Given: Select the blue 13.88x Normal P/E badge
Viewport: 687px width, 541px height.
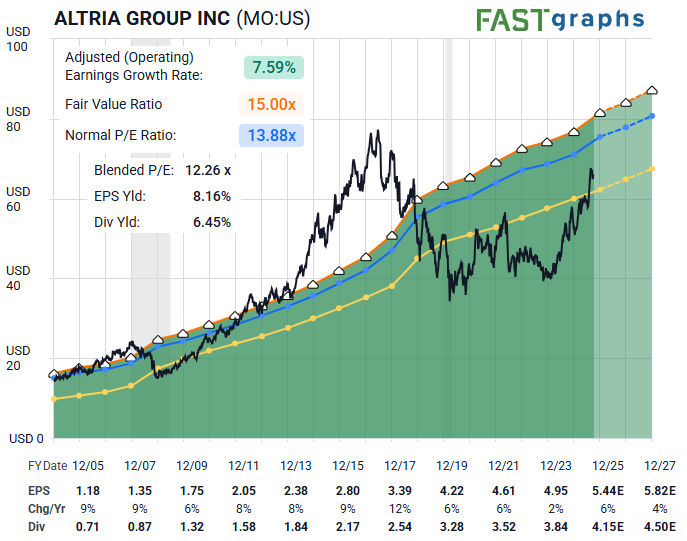Looking at the screenshot, I should [274, 135].
